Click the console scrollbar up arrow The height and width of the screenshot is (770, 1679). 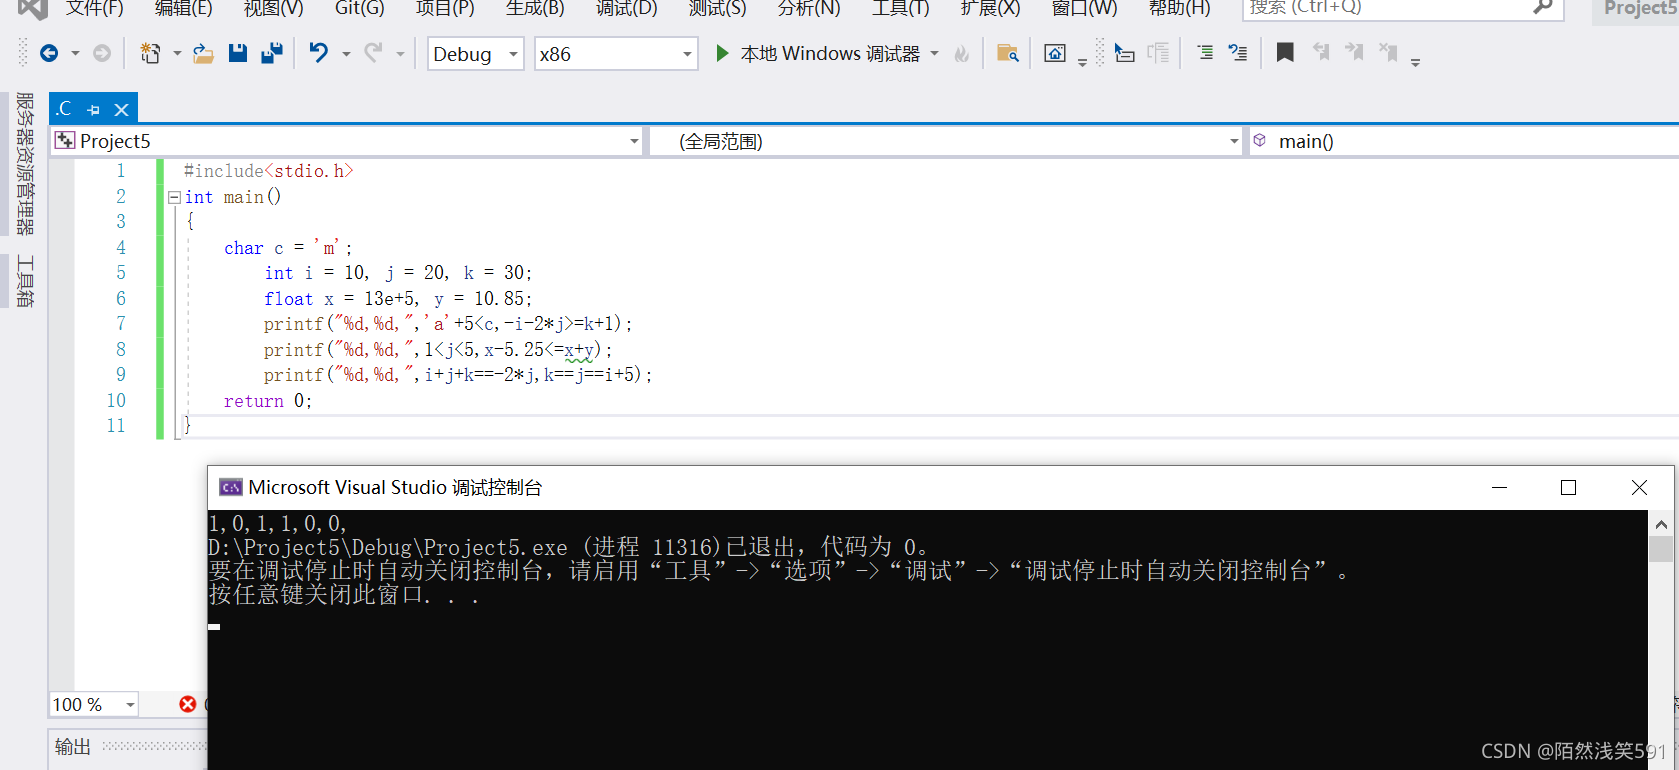pos(1661,524)
